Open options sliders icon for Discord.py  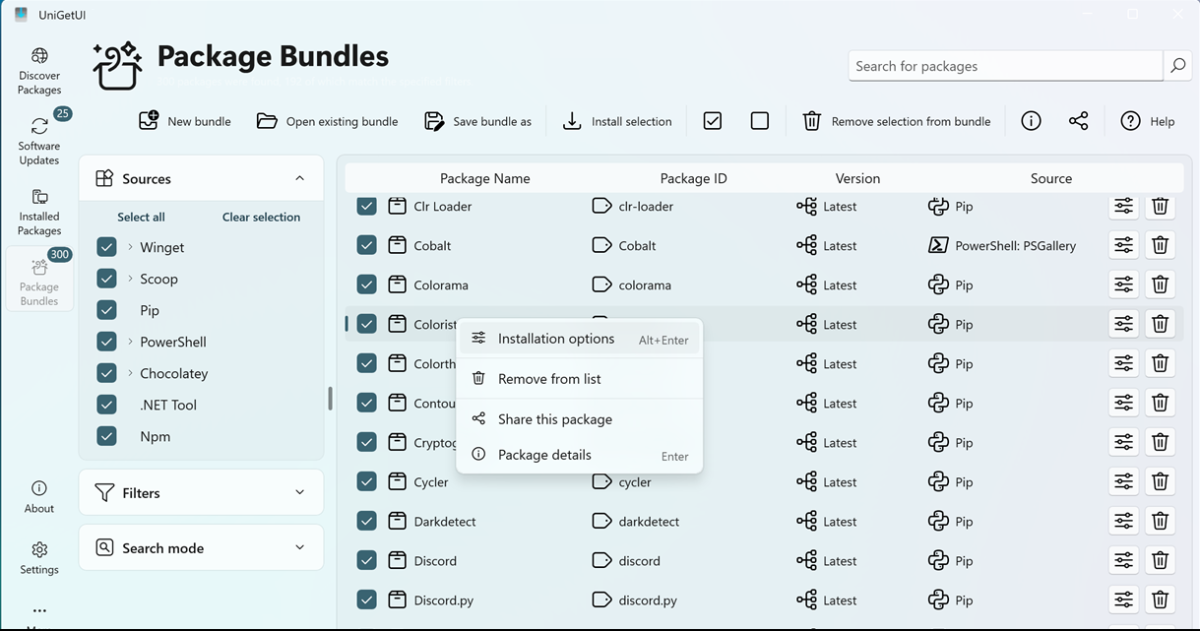(x=1124, y=600)
